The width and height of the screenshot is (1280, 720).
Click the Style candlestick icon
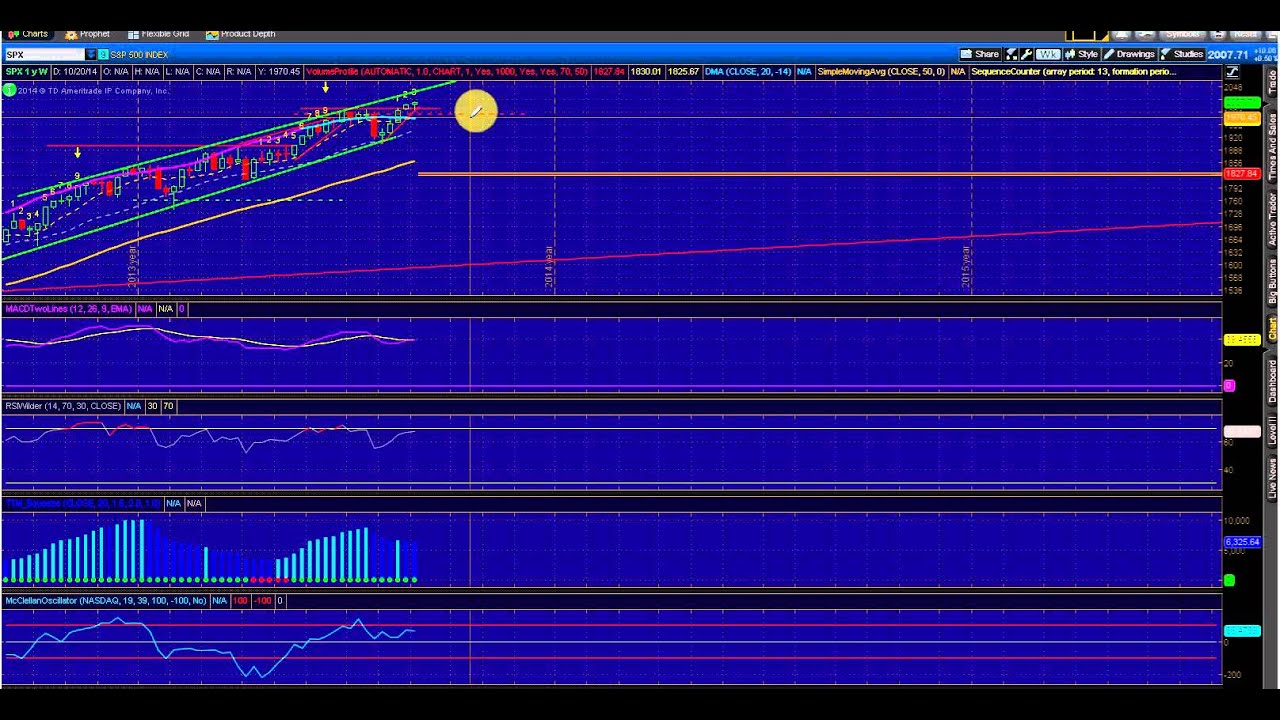[x=1070, y=54]
